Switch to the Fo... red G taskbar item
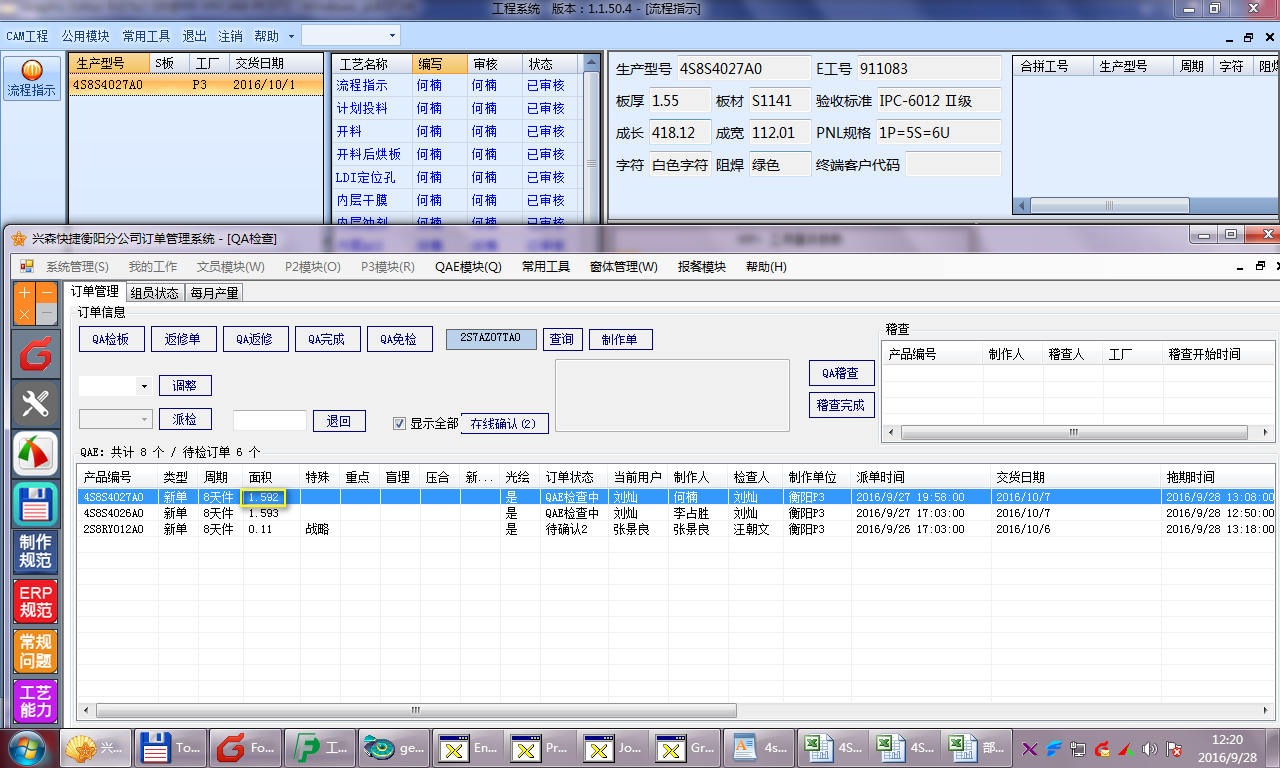1280x768 pixels. pos(244,748)
